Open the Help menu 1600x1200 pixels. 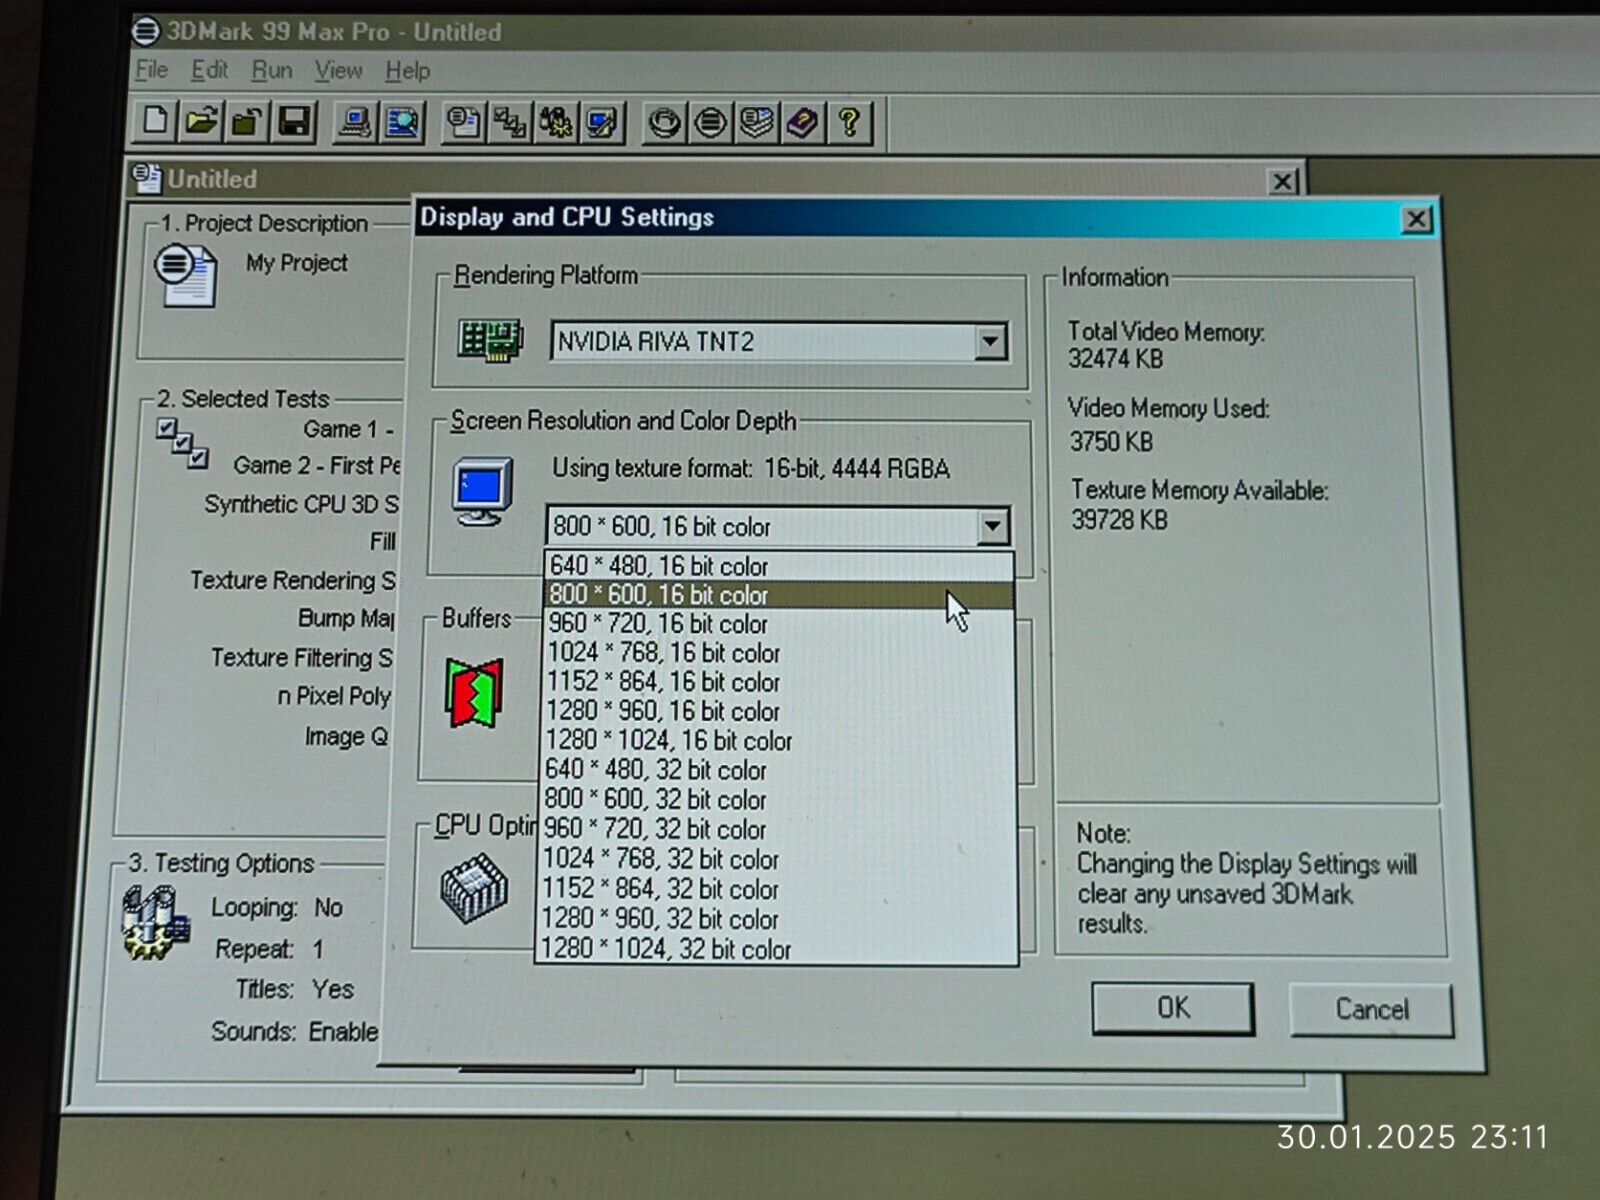tap(408, 71)
